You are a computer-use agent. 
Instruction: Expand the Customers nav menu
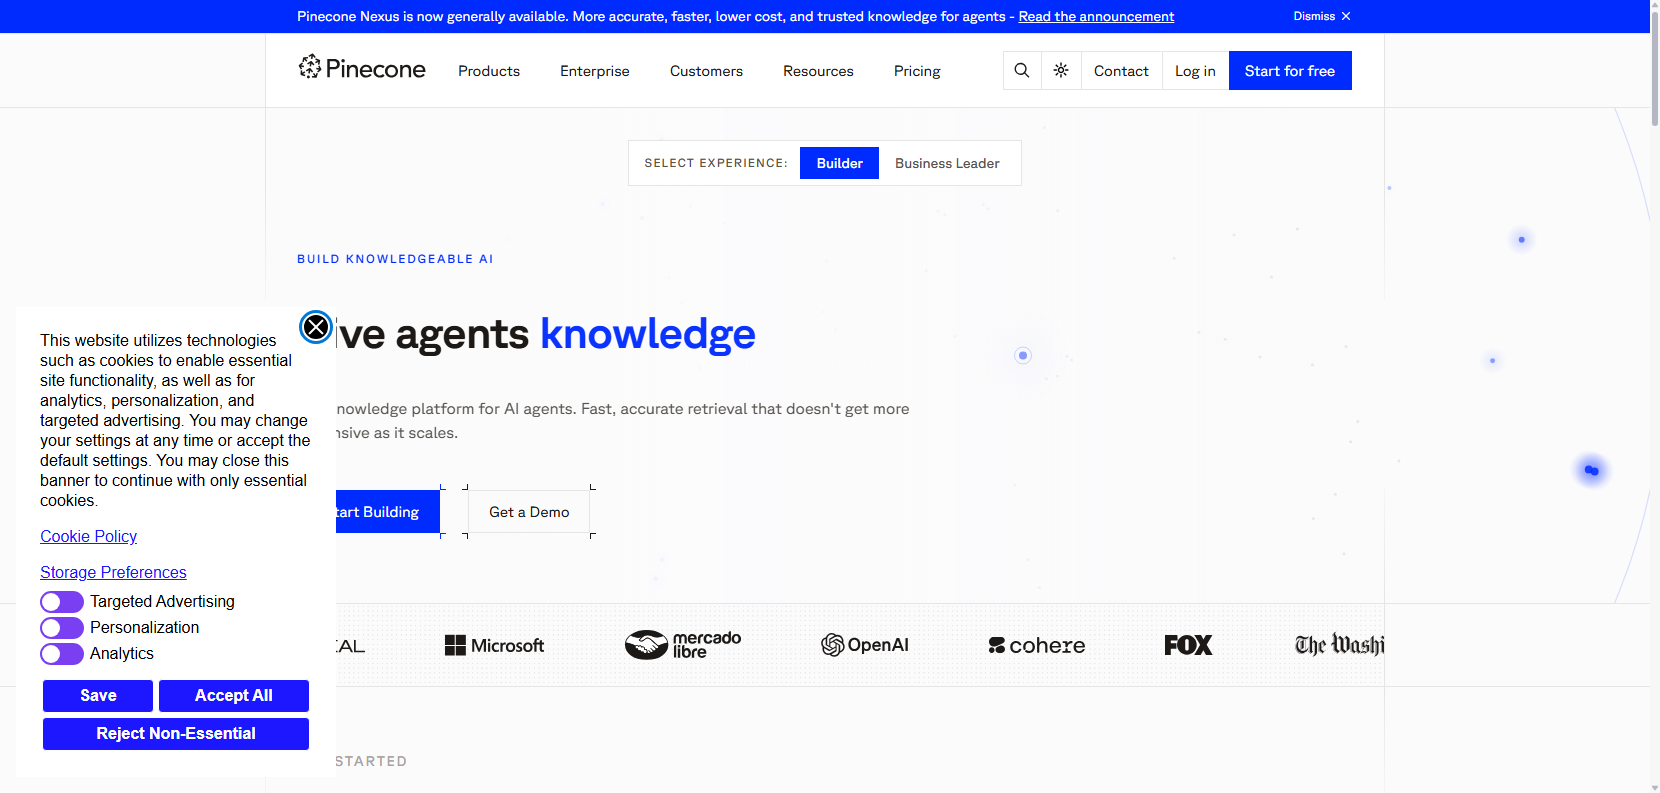pos(706,71)
